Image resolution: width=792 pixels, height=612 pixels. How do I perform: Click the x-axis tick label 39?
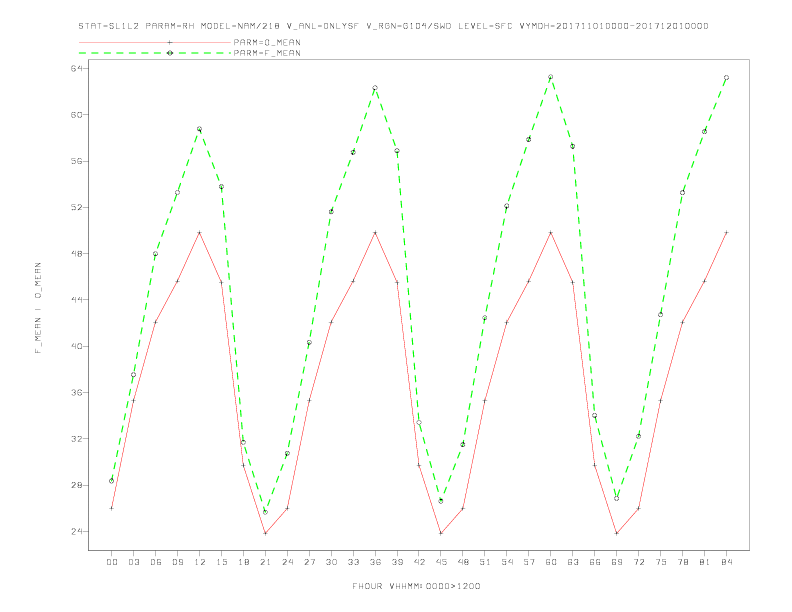coord(397,562)
